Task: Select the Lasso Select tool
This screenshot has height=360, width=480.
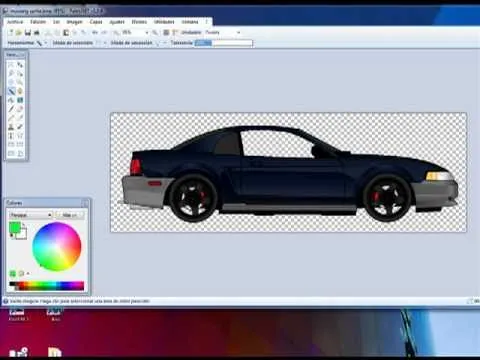Action: pyautogui.click(x=11, y=74)
